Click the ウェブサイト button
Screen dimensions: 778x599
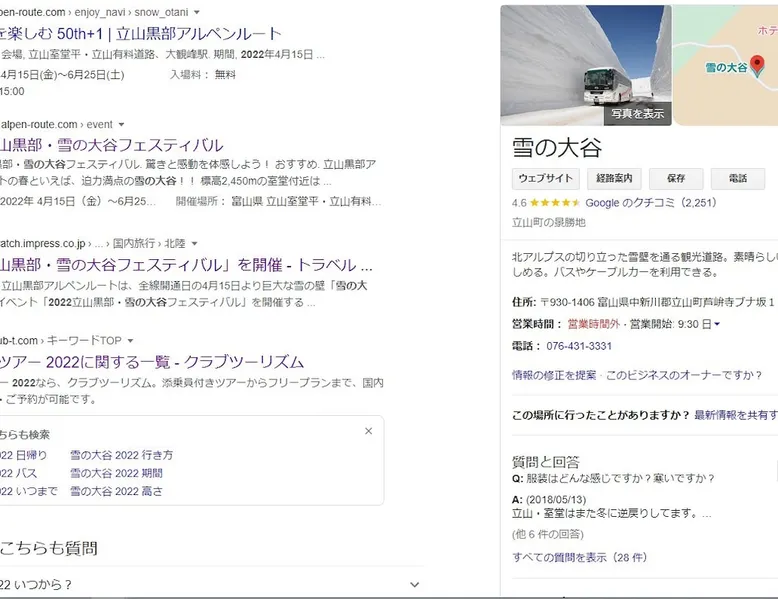545,178
